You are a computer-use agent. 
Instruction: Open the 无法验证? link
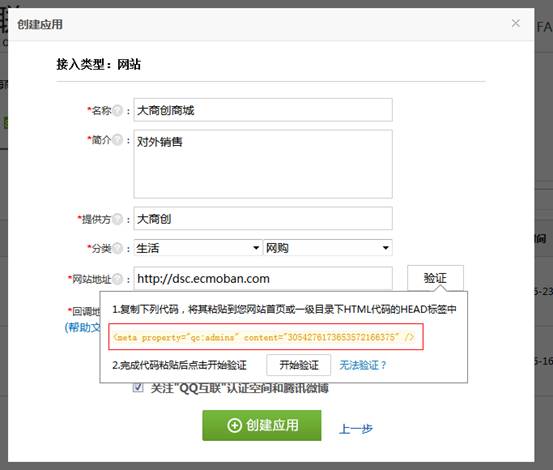click(x=363, y=365)
